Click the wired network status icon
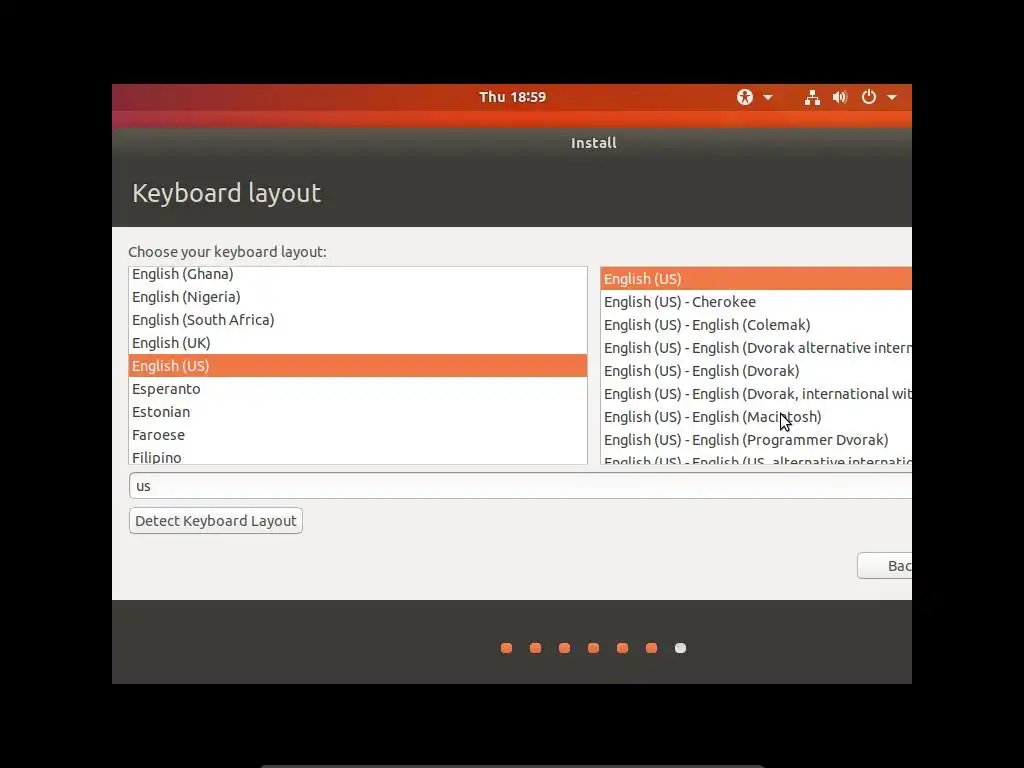The height and width of the screenshot is (768, 1024). 812,97
